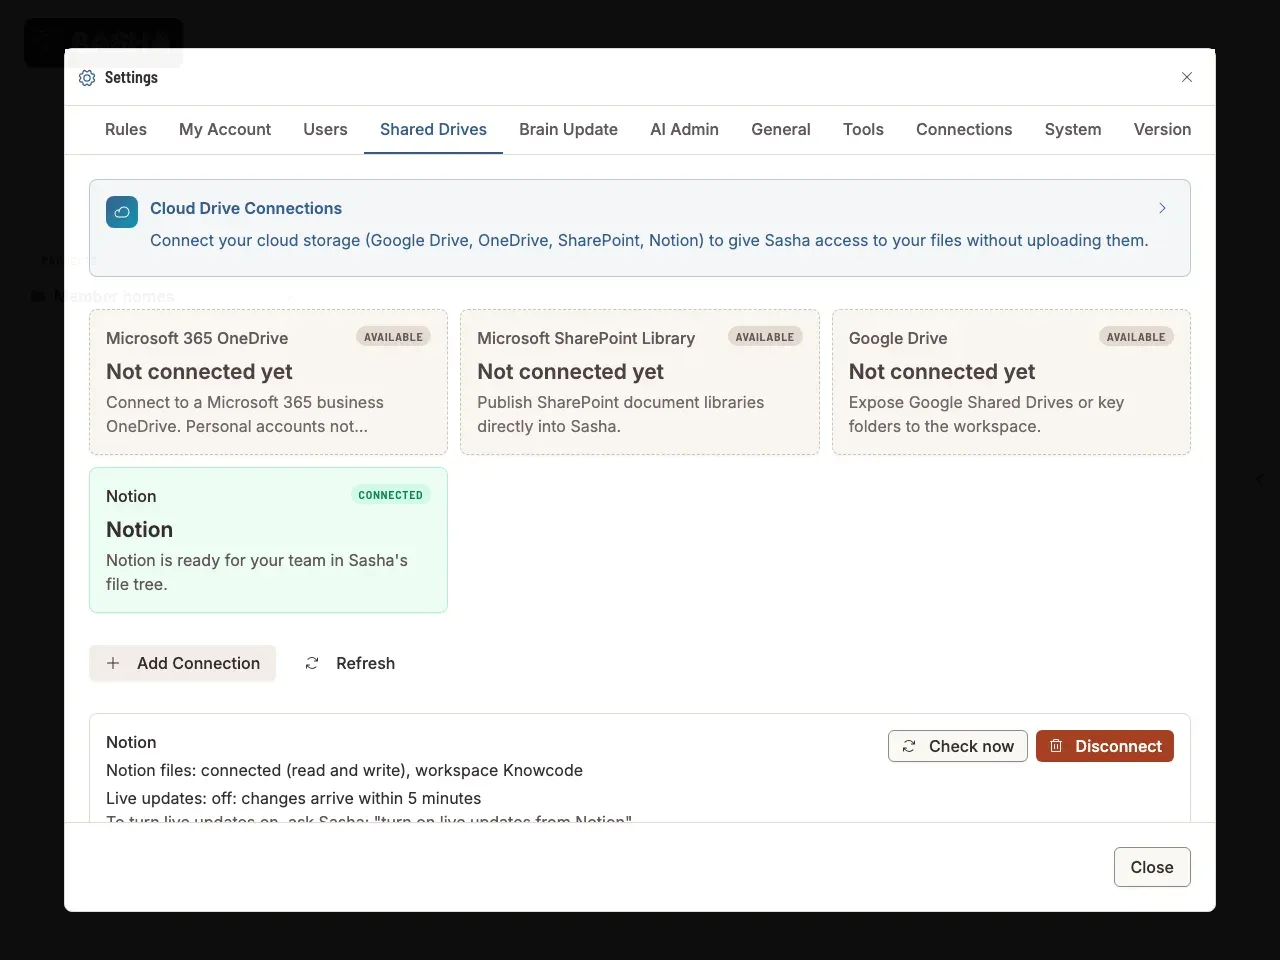Open the Brain Update tab
Image resolution: width=1280 pixels, height=960 pixels.
click(x=568, y=129)
